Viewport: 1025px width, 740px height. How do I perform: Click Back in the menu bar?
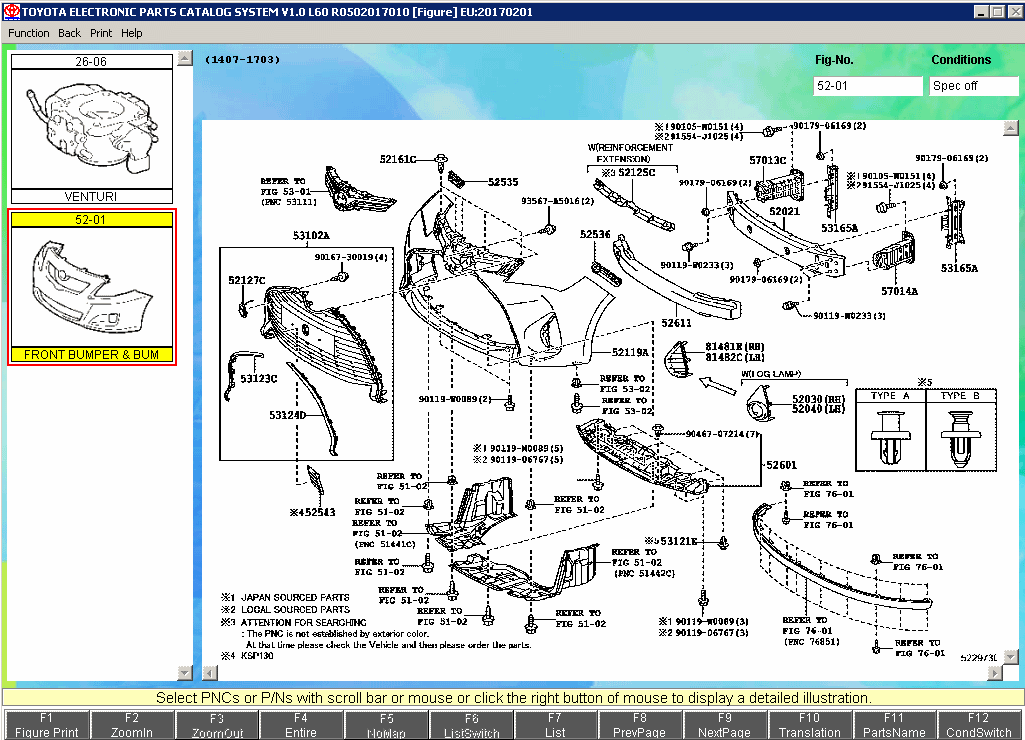click(x=69, y=33)
